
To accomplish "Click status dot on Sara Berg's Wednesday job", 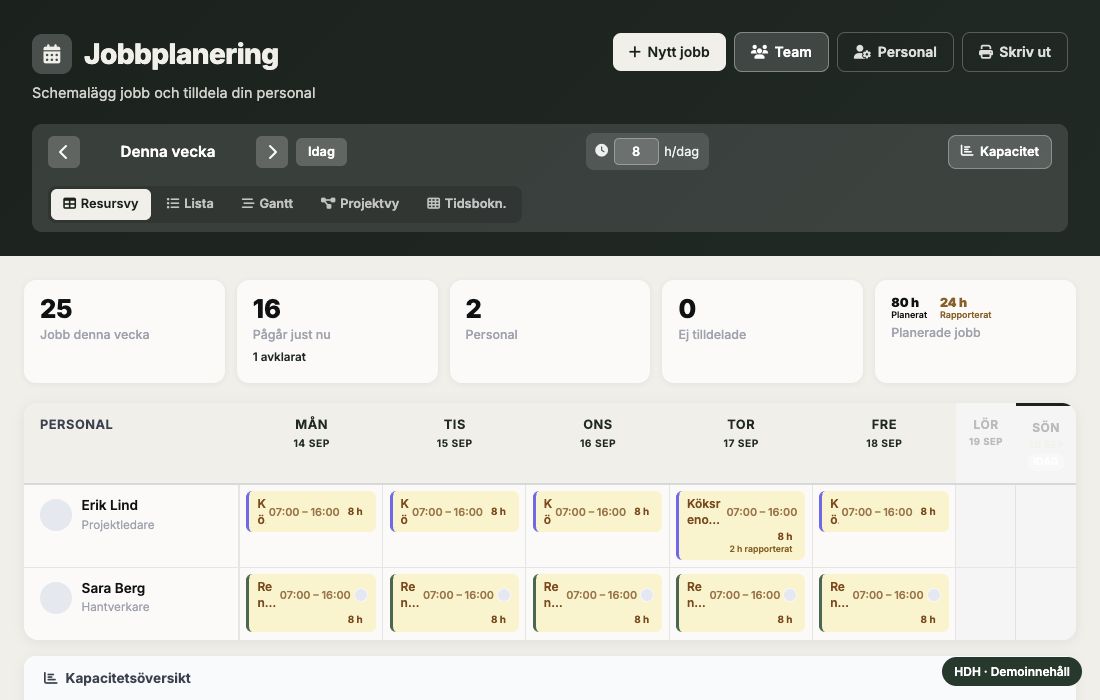I will pyautogui.click(x=647, y=595).
